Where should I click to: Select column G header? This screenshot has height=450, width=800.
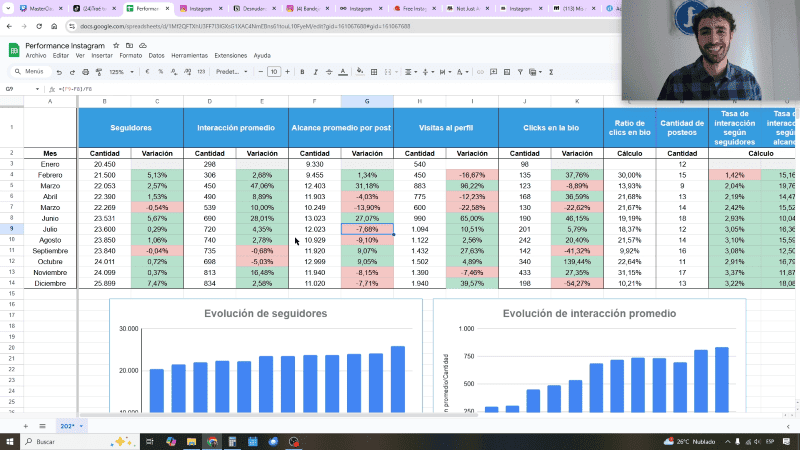(367, 102)
